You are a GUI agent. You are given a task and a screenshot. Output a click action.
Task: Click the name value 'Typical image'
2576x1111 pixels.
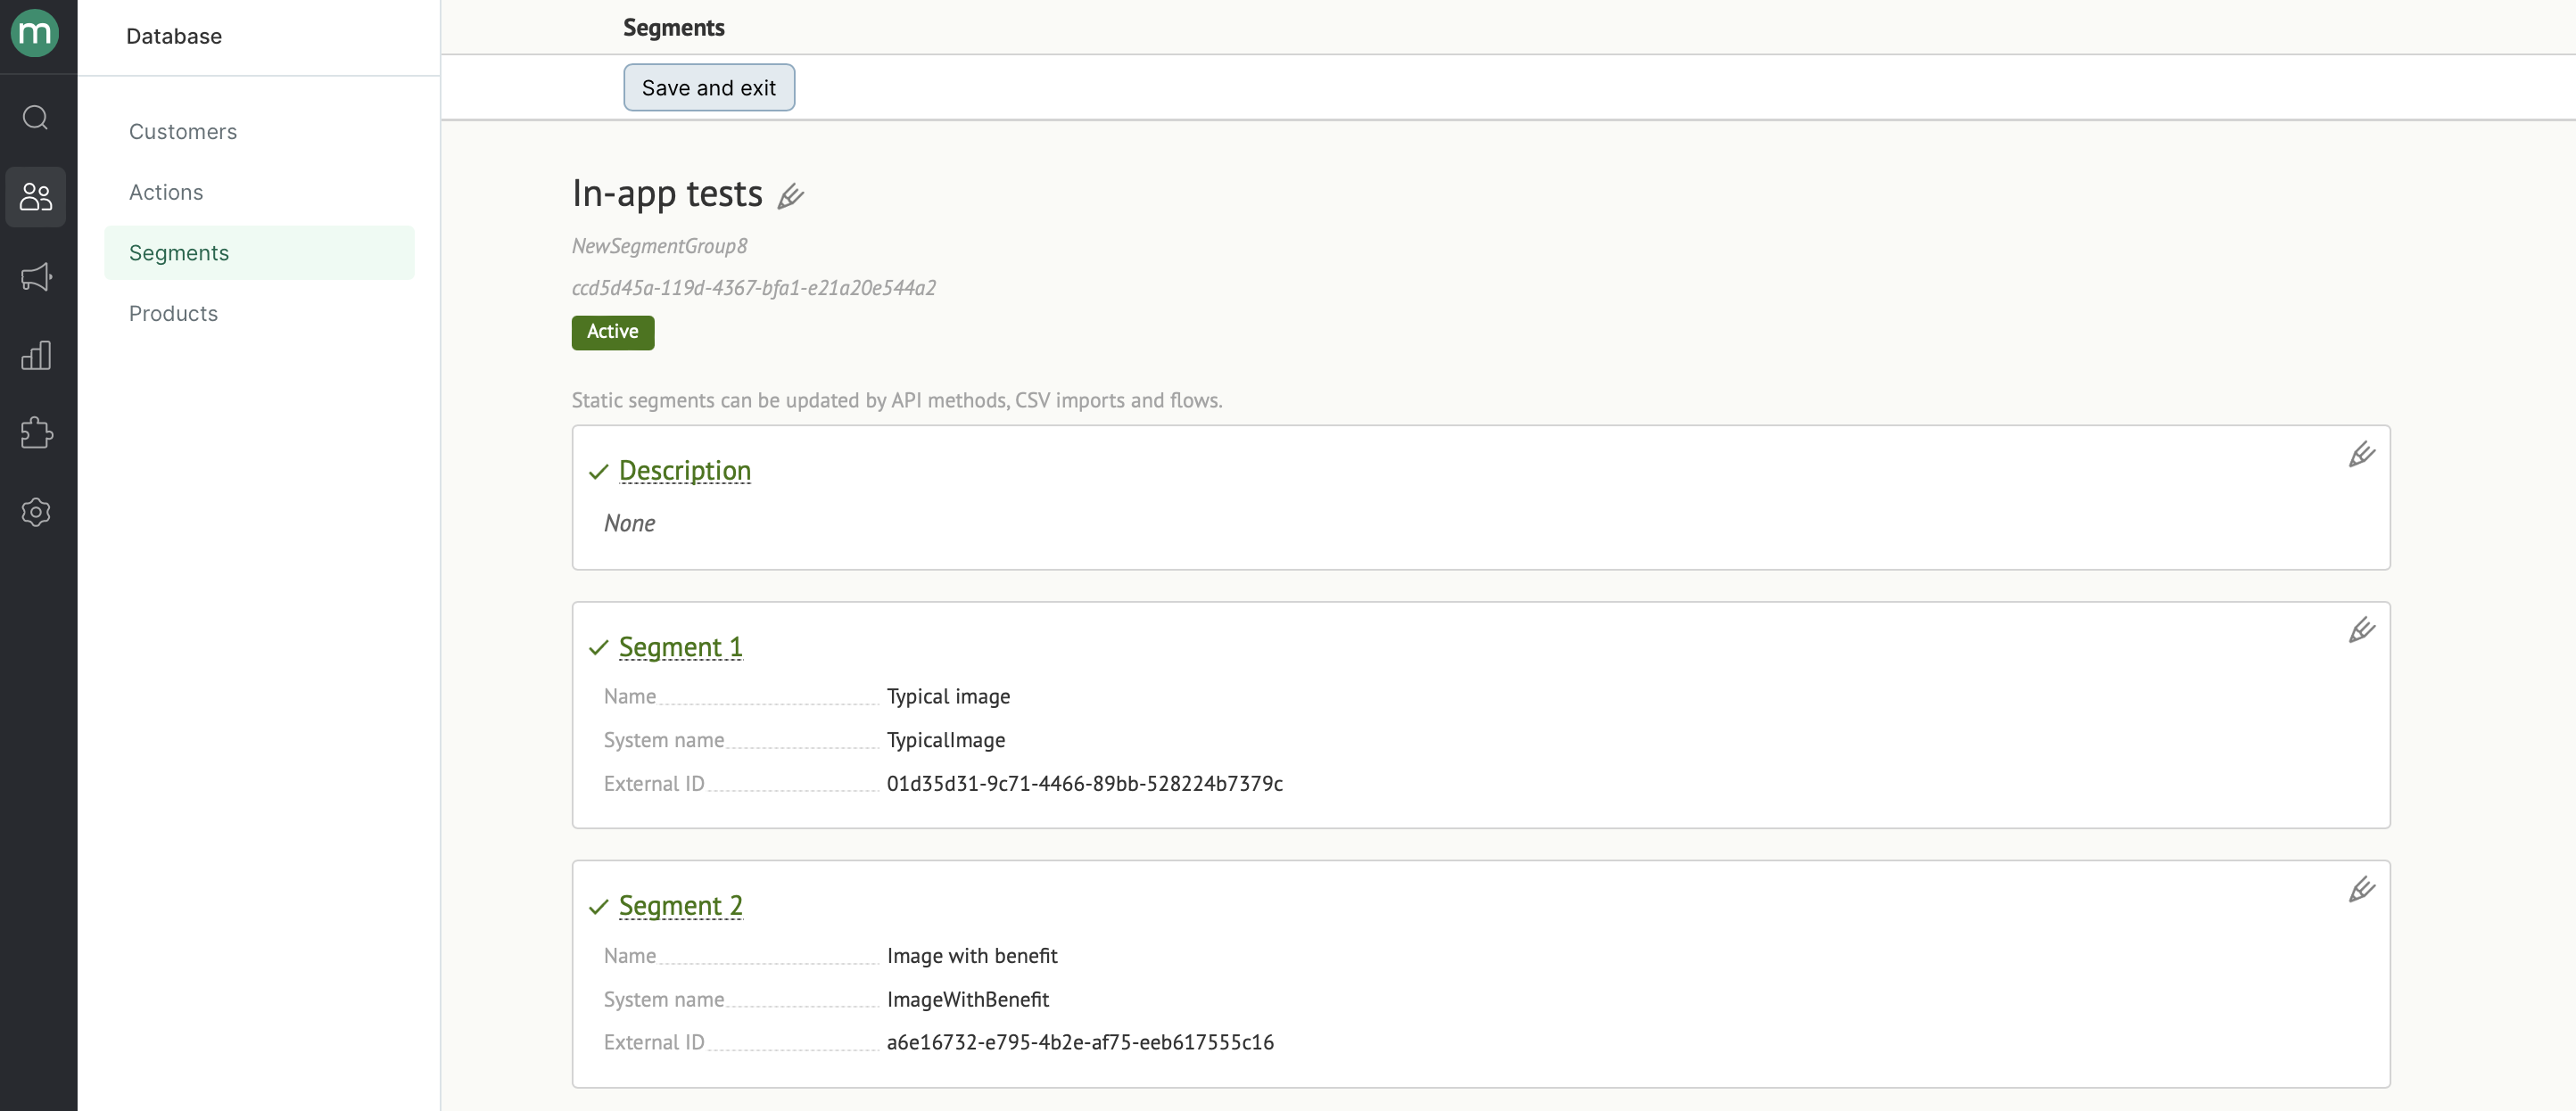(x=948, y=696)
